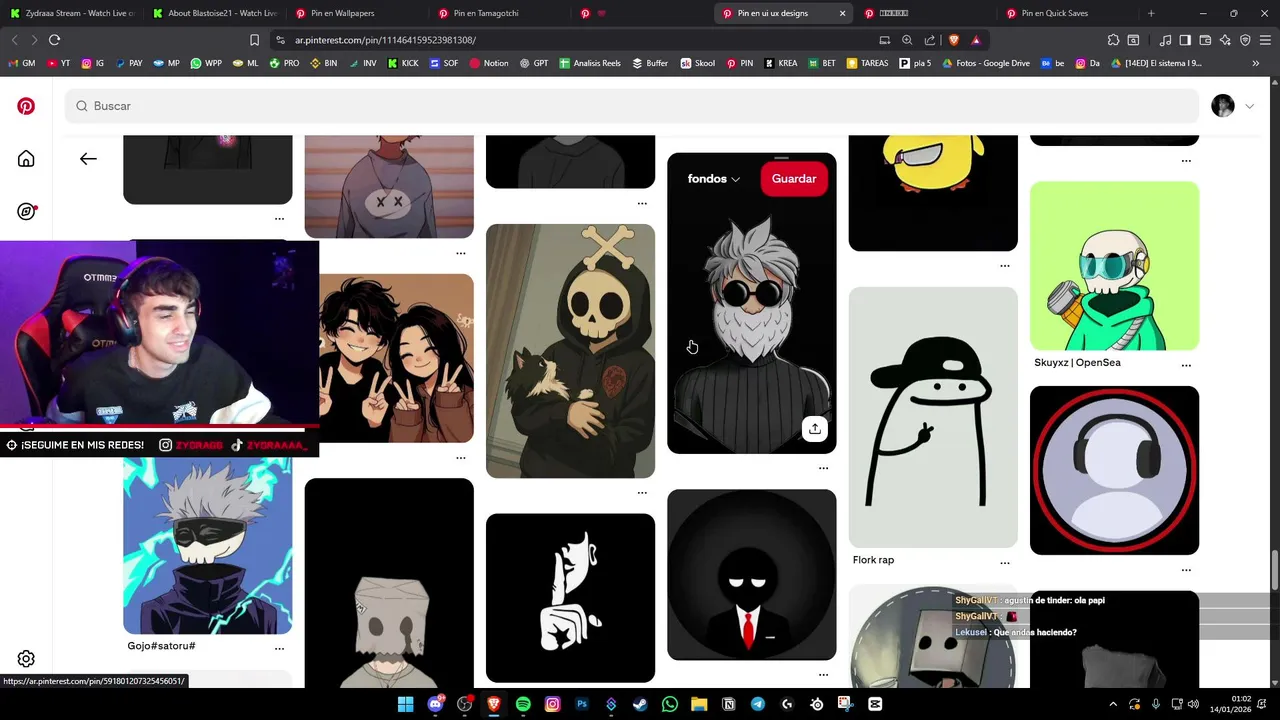
Task: Open the Pinterest logo home link
Action: [x=26, y=106]
